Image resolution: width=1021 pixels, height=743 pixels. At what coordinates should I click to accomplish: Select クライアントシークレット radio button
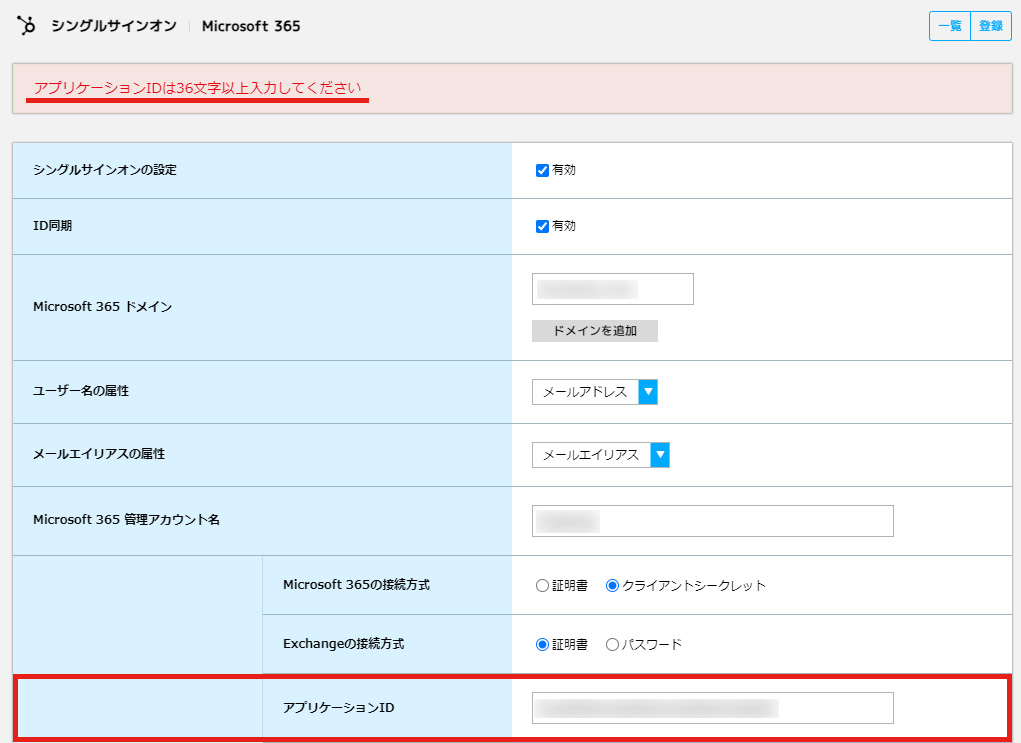point(611,585)
